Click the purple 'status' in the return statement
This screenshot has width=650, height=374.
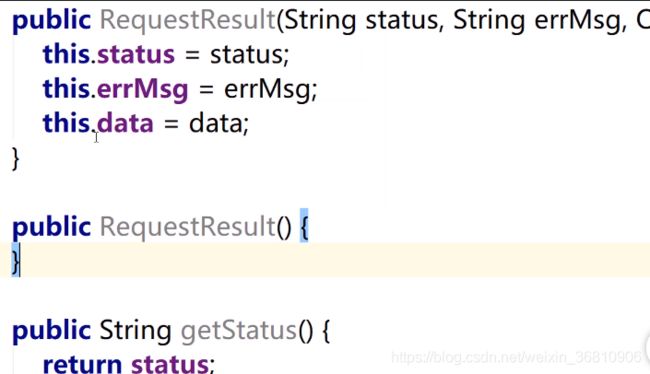[170, 363]
